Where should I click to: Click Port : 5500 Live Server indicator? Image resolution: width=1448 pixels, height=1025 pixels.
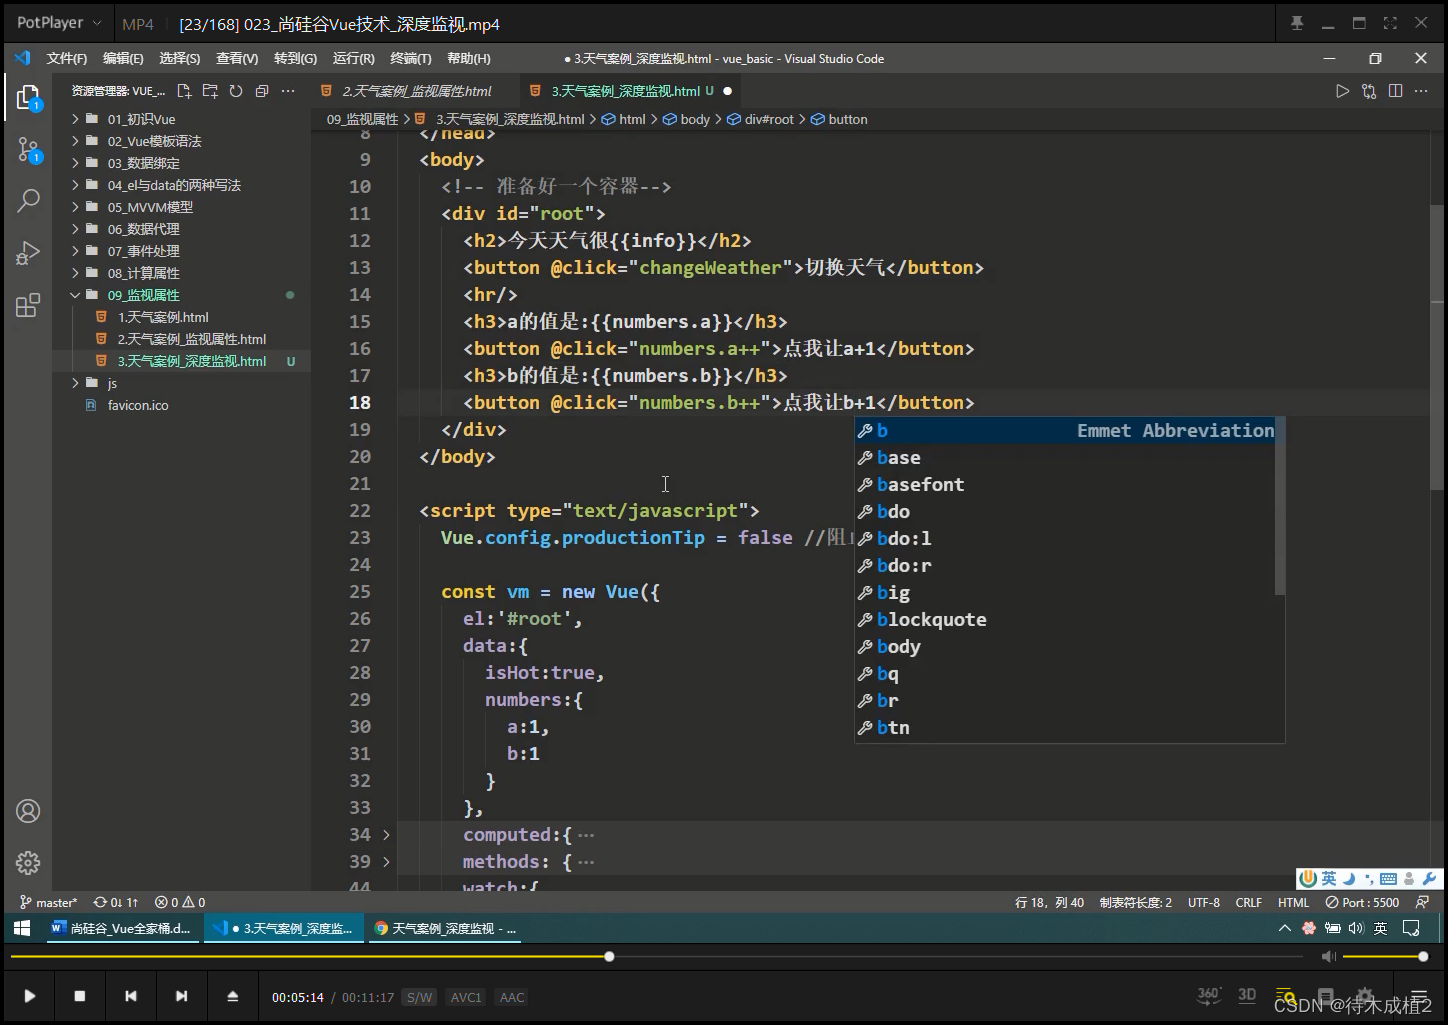pyautogui.click(x=1362, y=902)
